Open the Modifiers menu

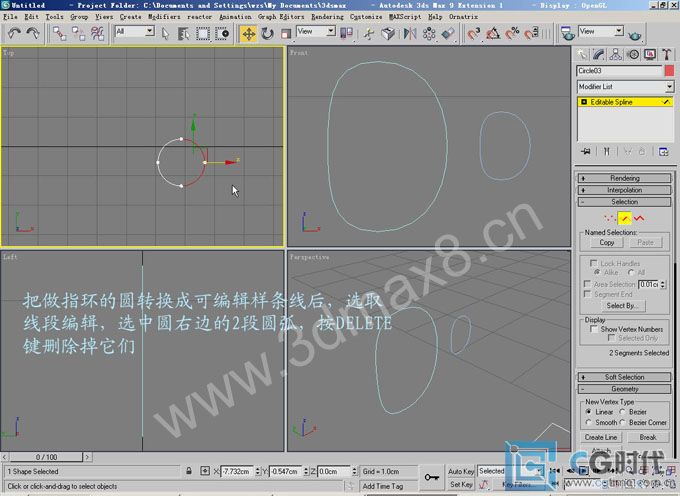coord(164,16)
